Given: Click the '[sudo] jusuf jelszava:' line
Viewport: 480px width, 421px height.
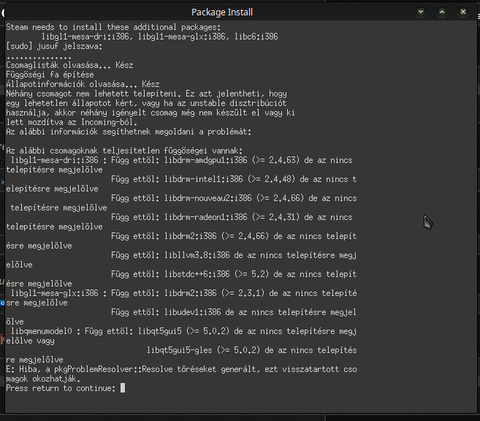Looking at the screenshot, I should pyautogui.click(x=54, y=46).
